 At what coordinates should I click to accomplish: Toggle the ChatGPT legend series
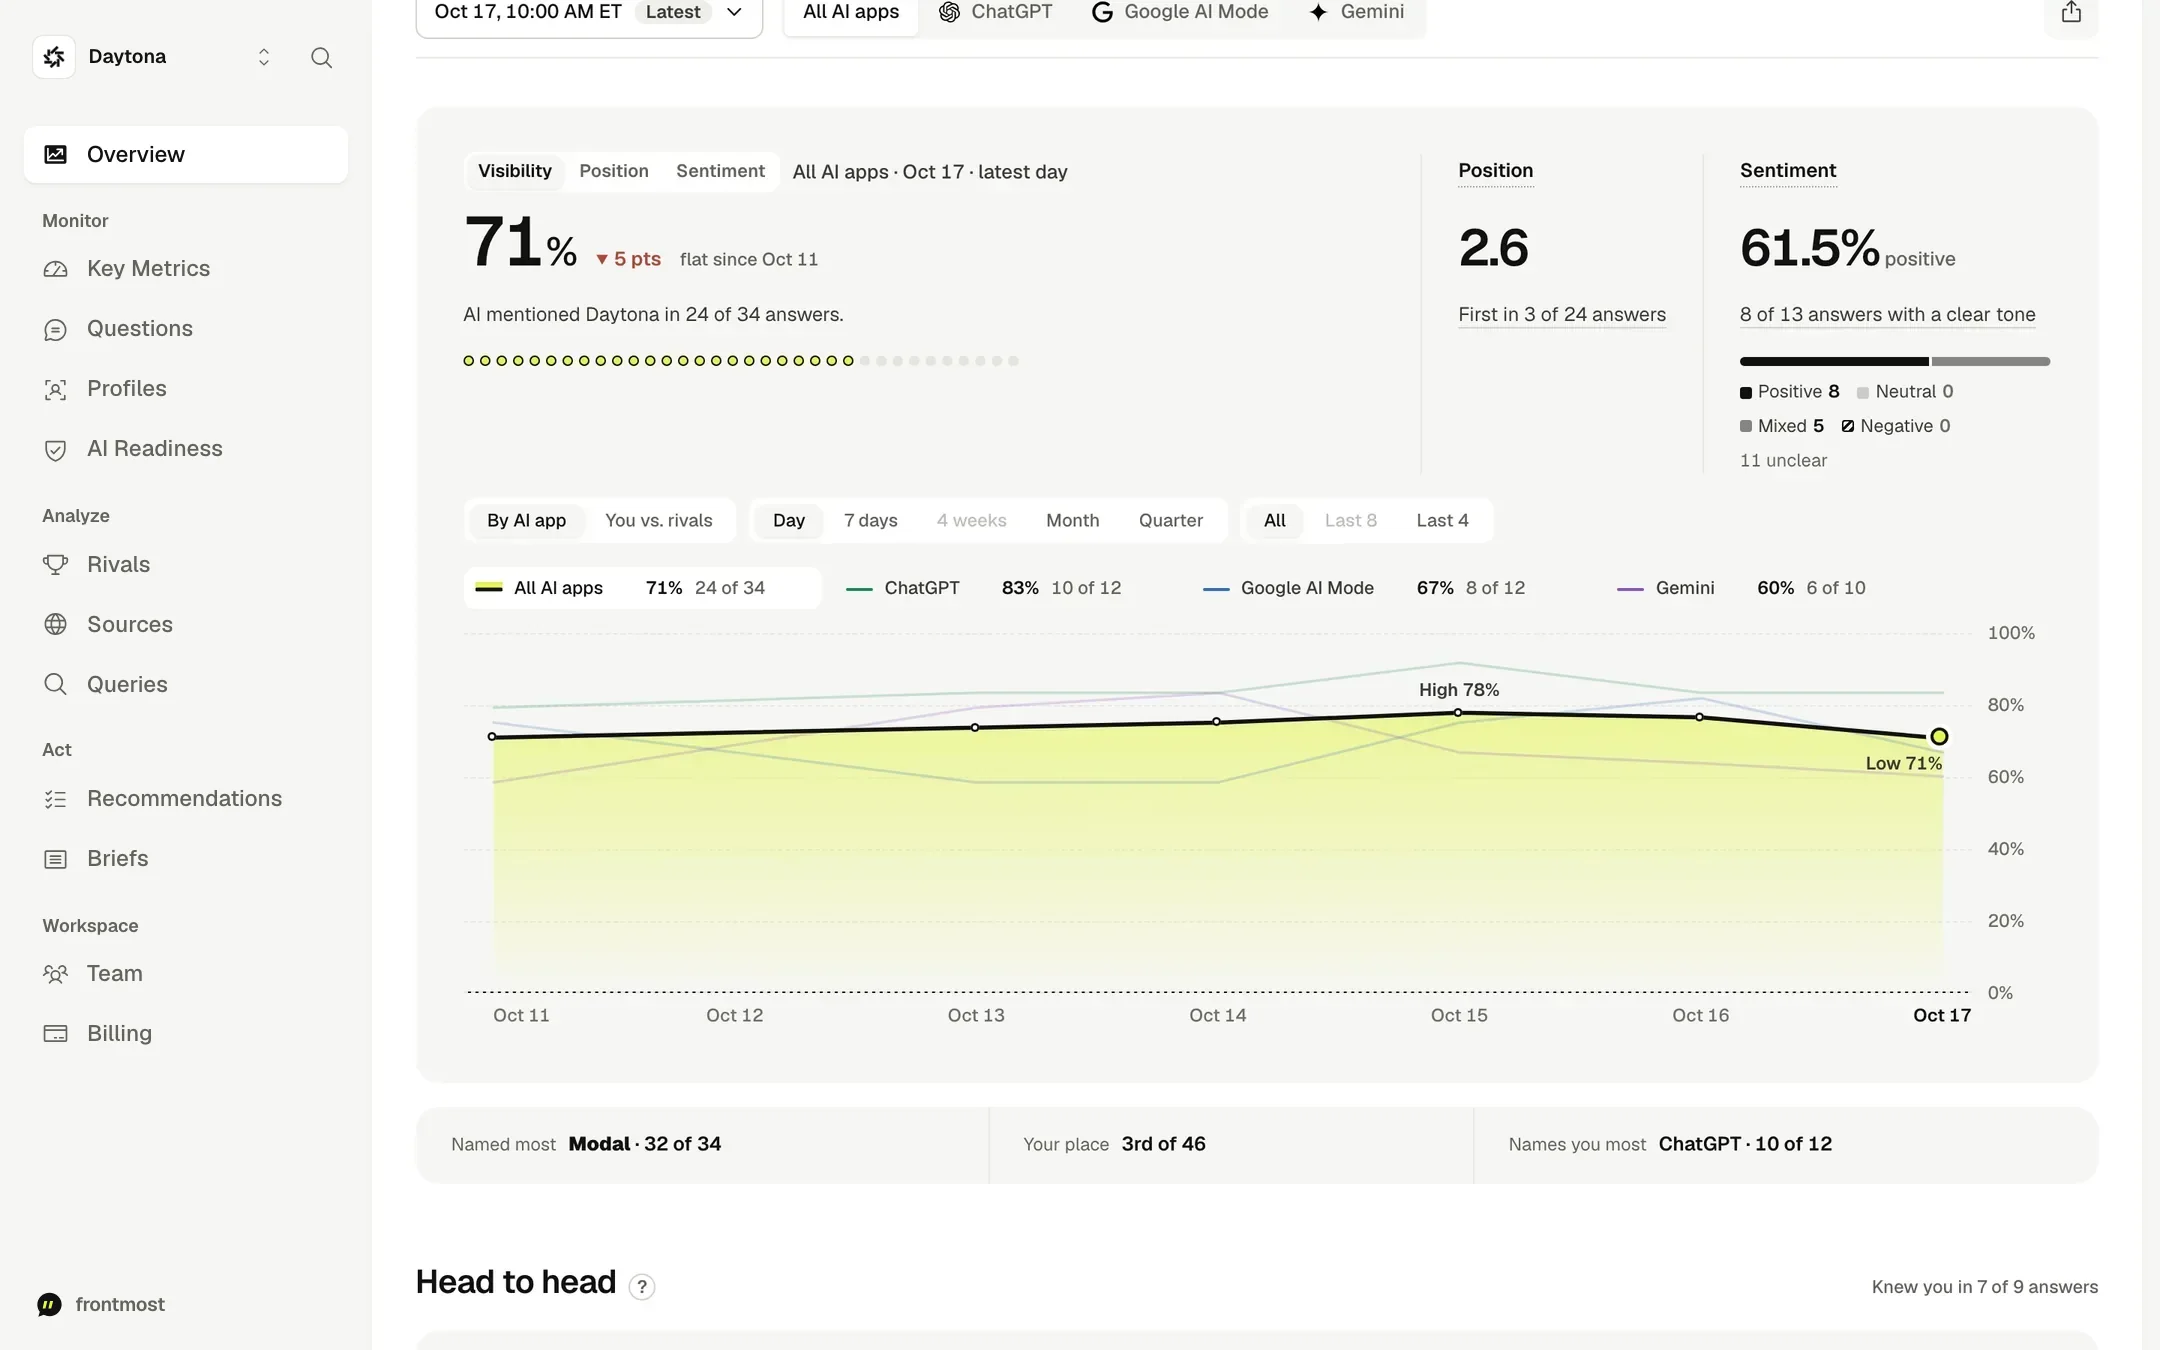click(x=983, y=589)
